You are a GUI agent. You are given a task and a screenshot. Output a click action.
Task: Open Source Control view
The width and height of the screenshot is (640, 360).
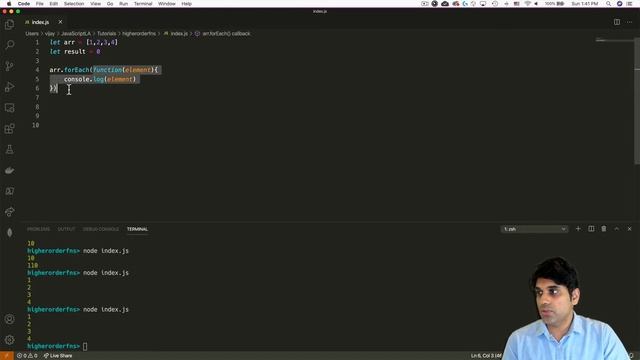click(9, 66)
